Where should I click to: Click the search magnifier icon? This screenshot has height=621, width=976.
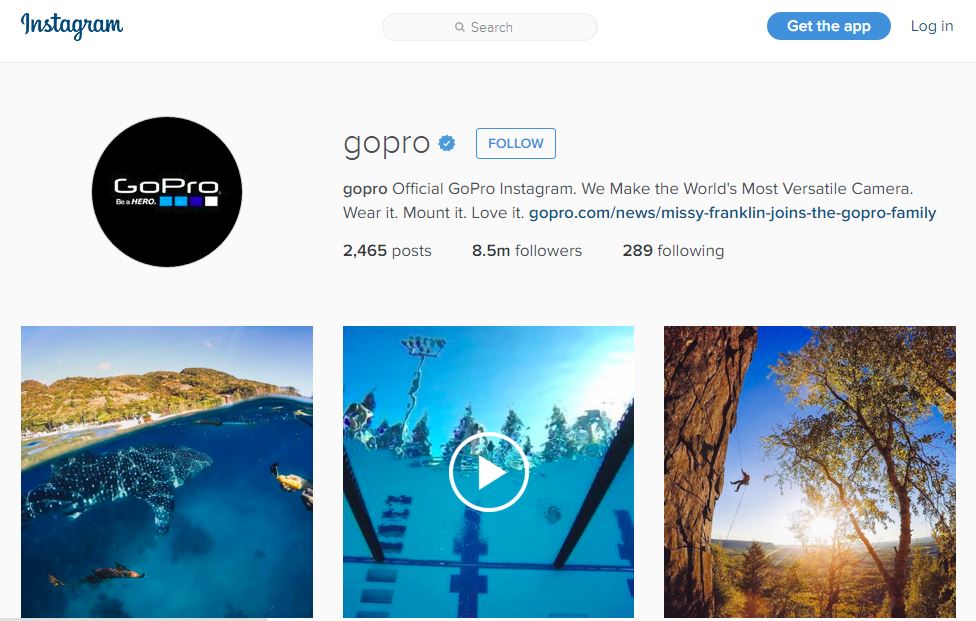coord(459,27)
